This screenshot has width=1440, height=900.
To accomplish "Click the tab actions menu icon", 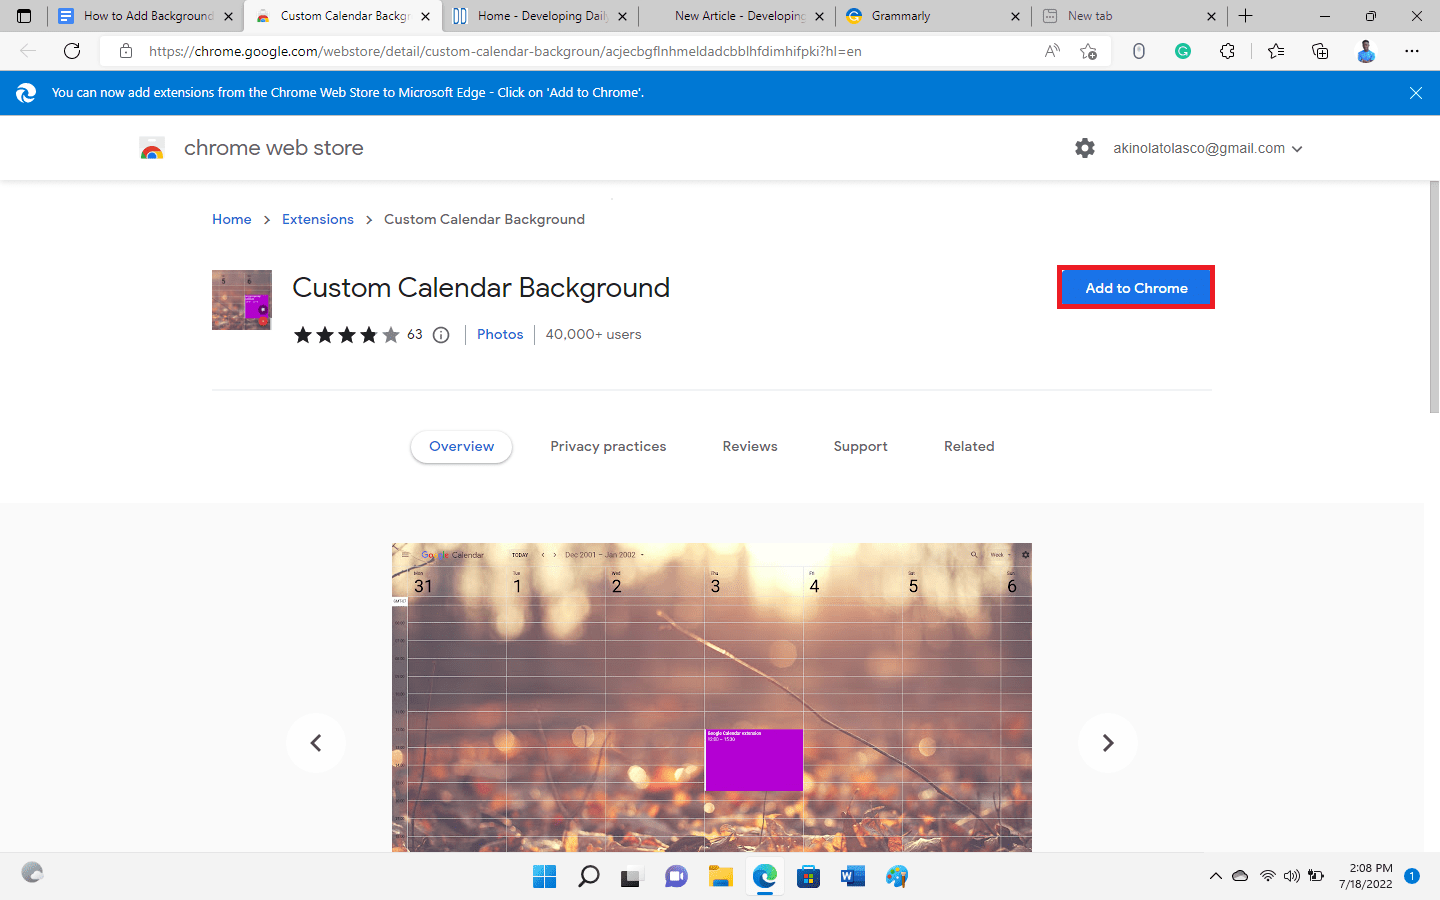I will 24,16.
